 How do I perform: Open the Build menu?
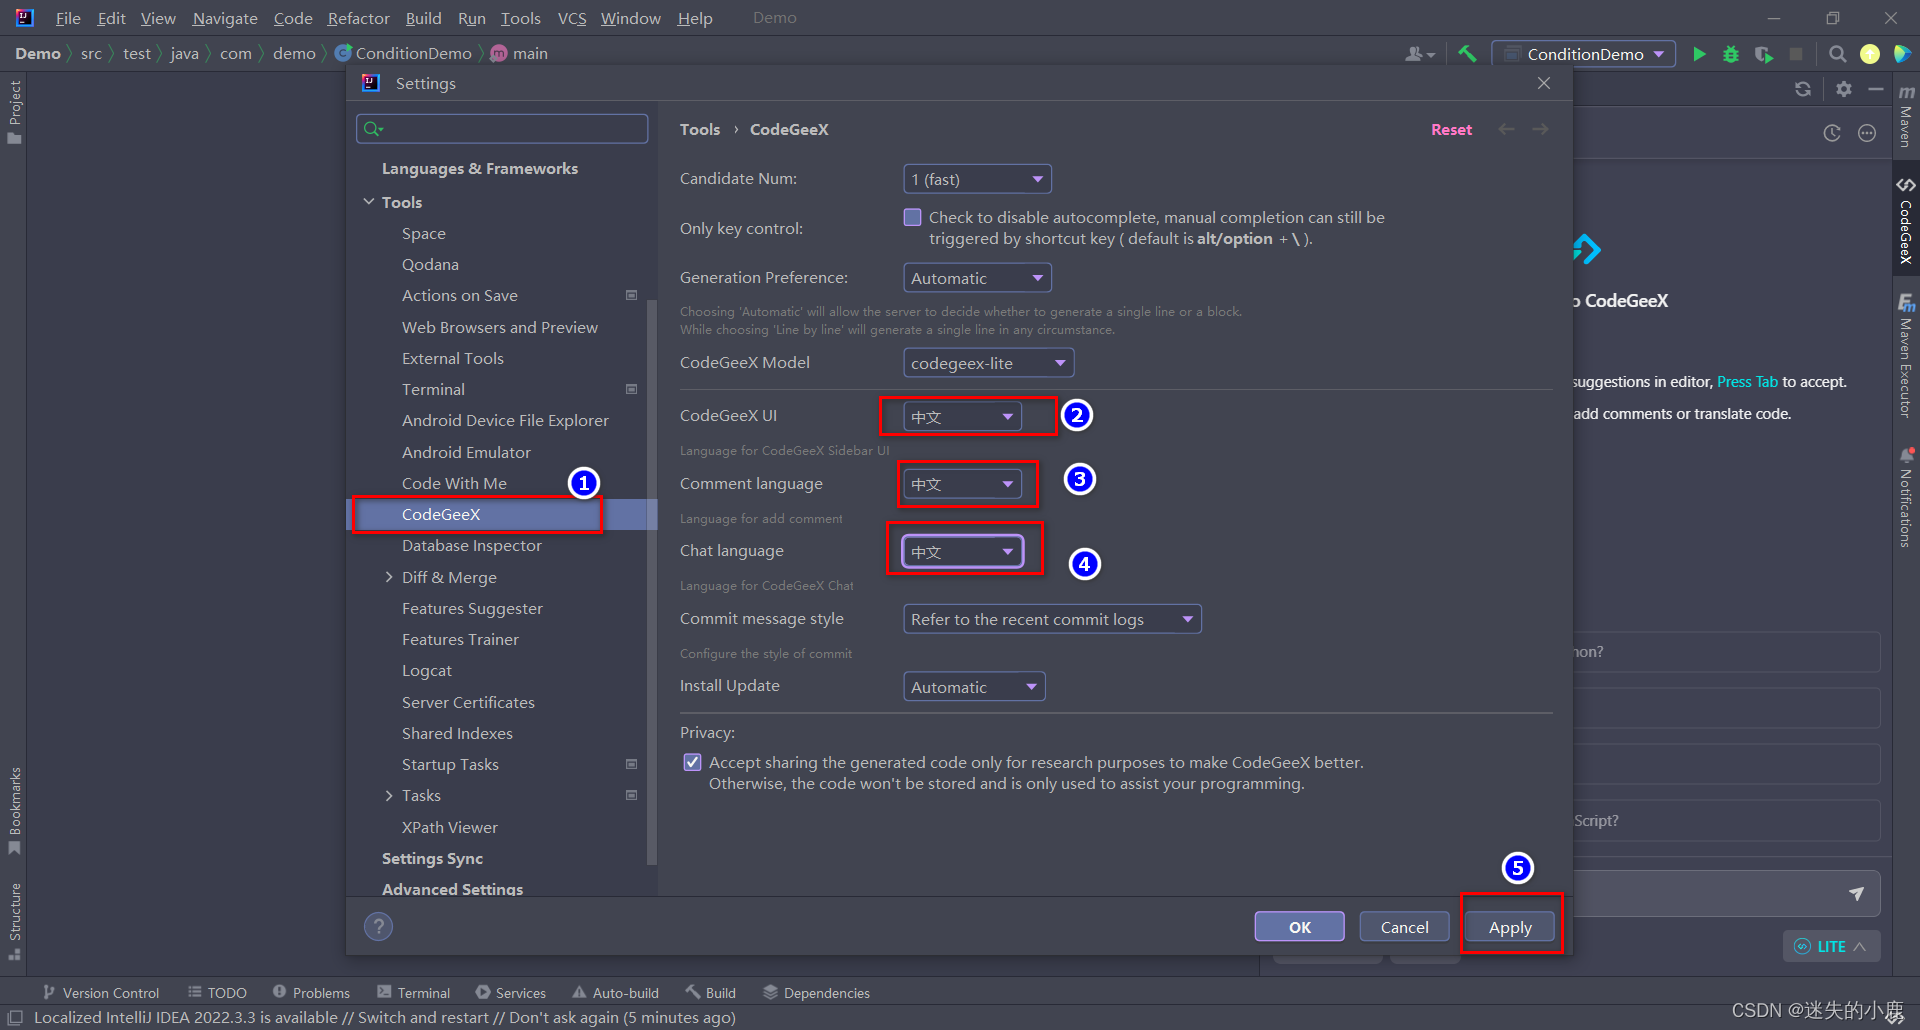(423, 18)
